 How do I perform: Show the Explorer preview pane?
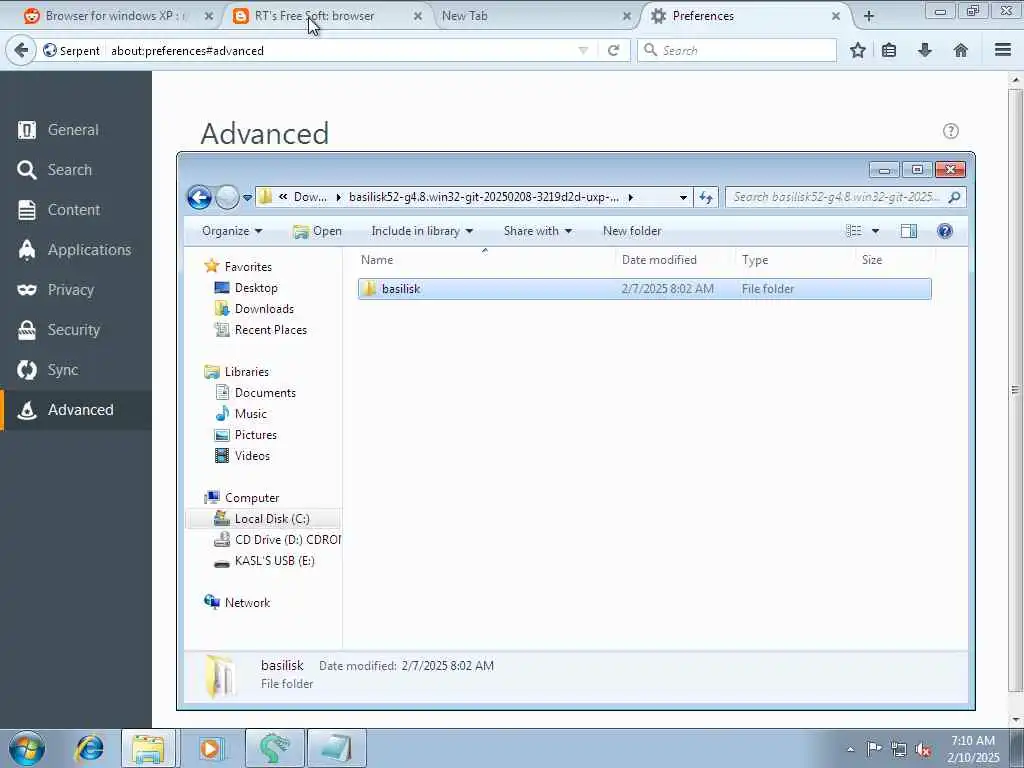pos(908,231)
